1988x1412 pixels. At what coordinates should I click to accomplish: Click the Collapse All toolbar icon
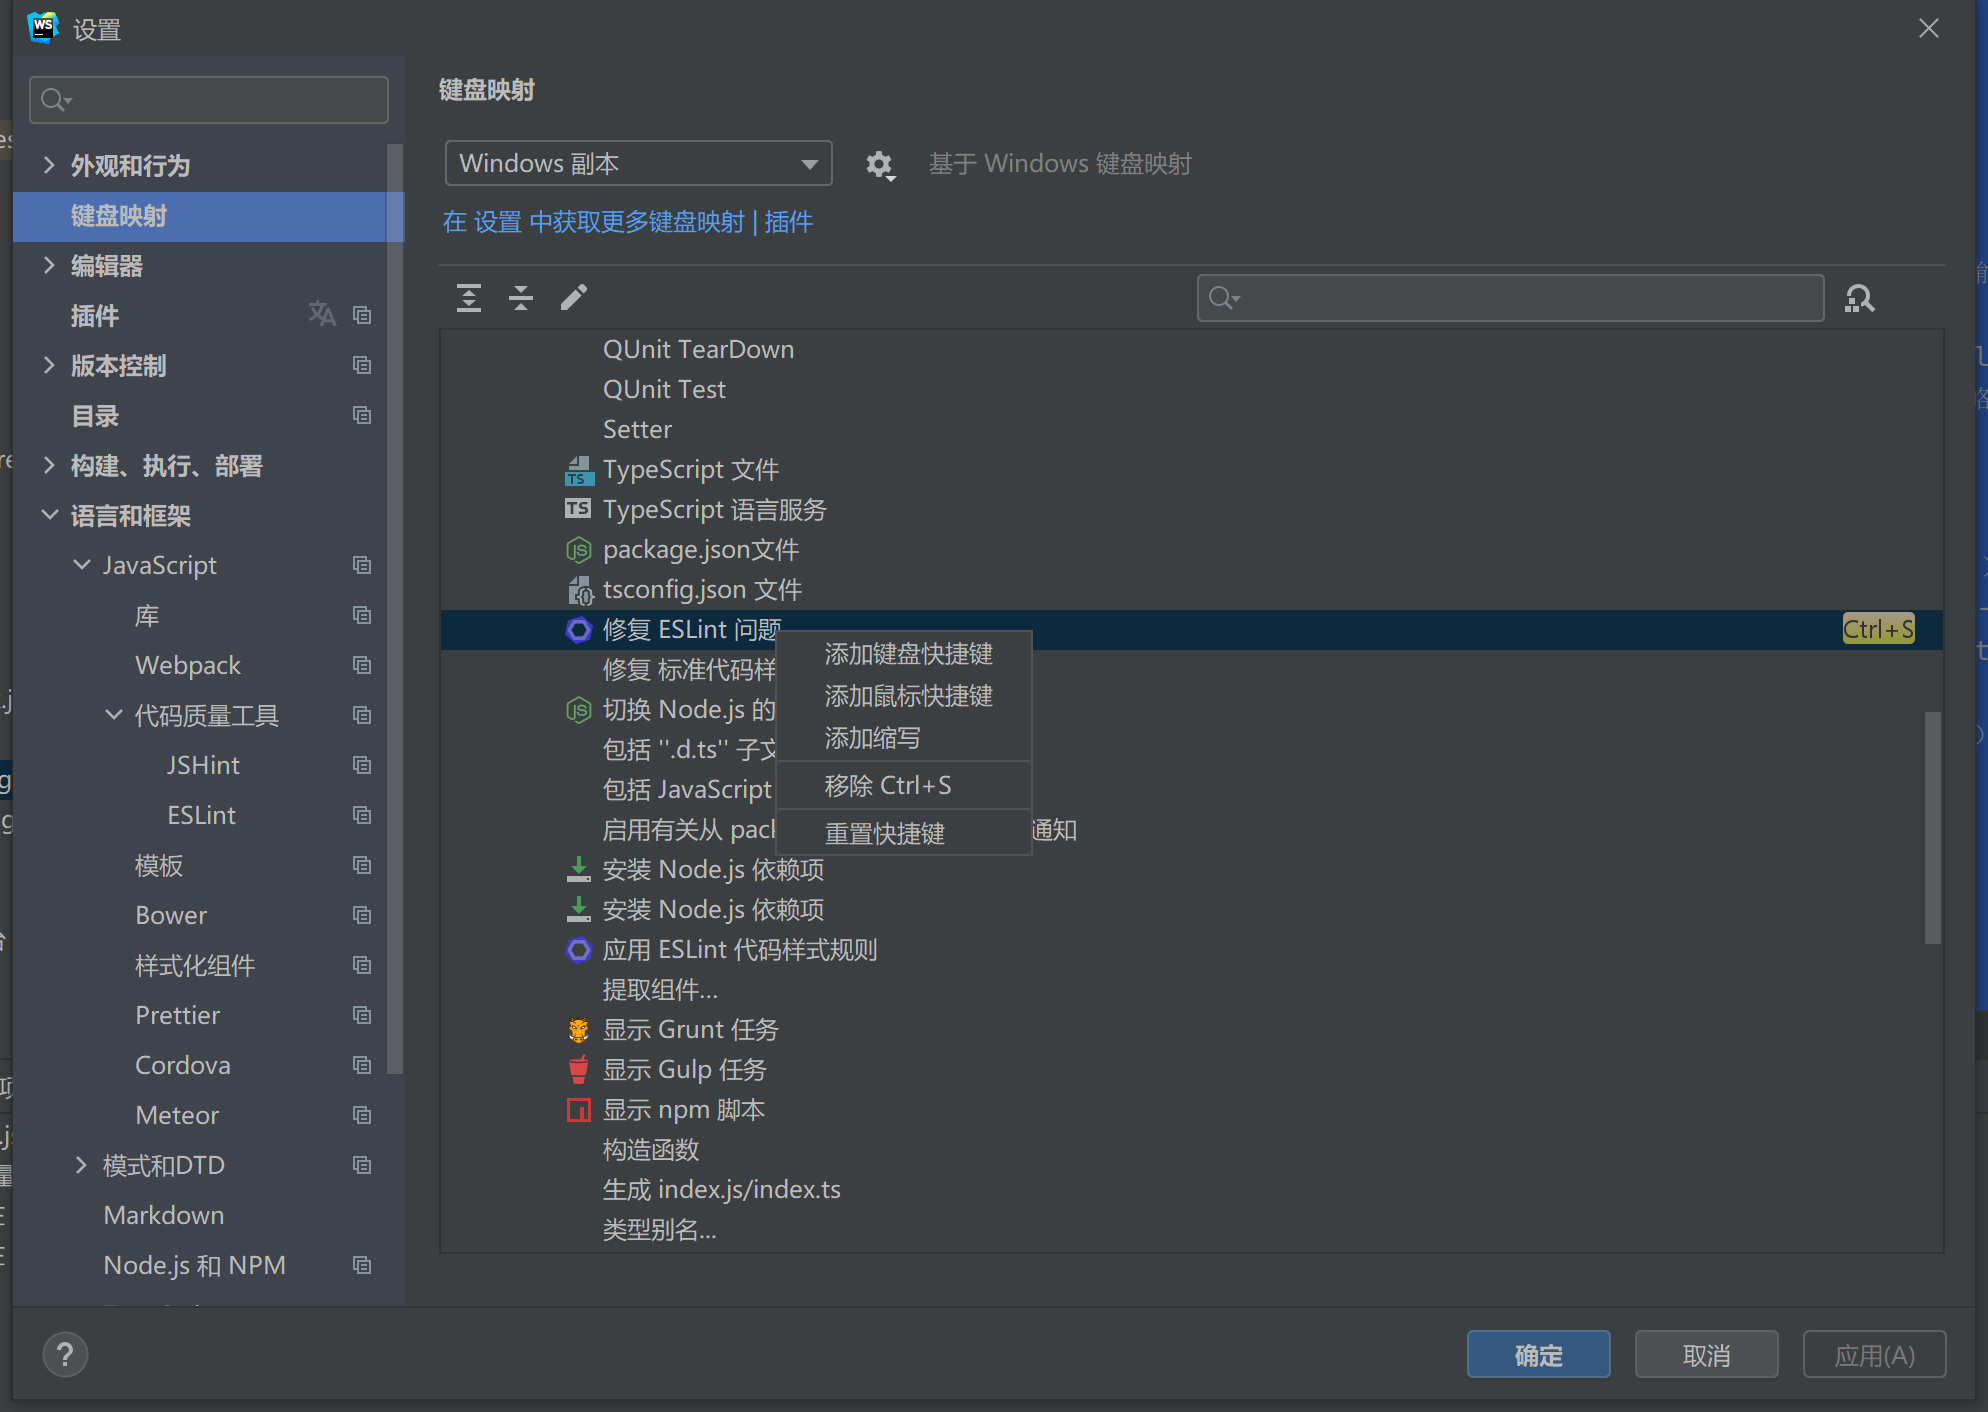pyautogui.click(x=521, y=297)
